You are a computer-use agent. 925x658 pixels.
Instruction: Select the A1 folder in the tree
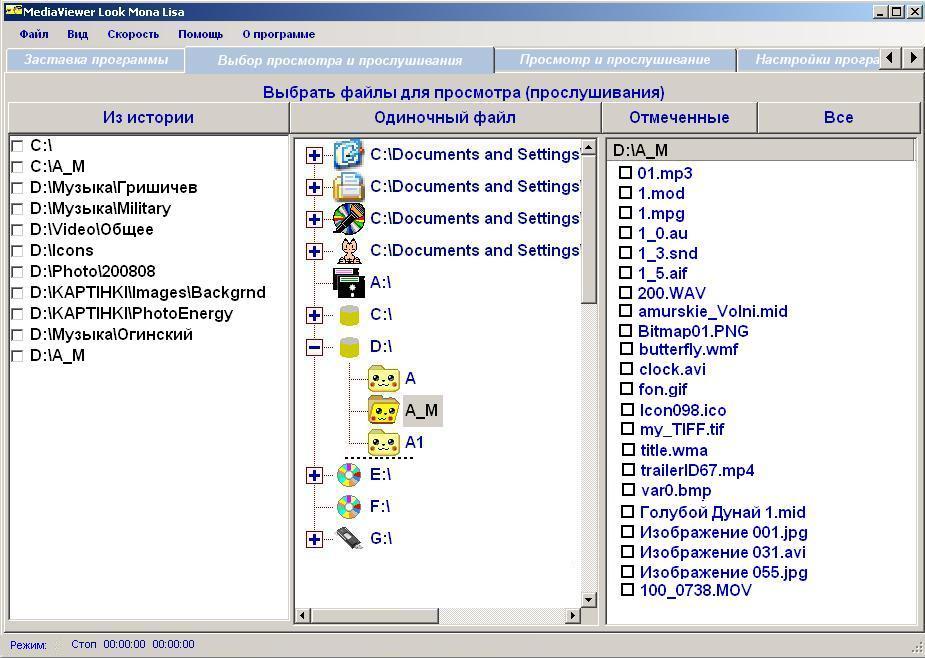point(414,442)
